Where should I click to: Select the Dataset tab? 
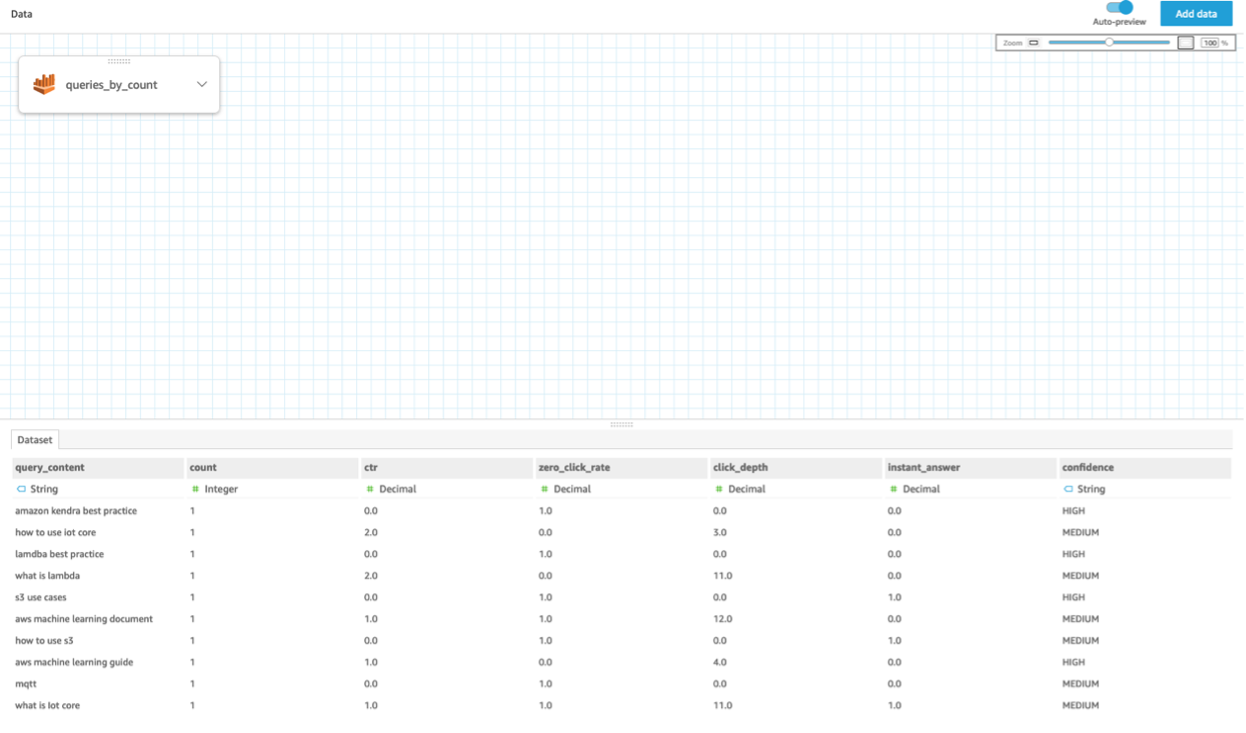35,440
